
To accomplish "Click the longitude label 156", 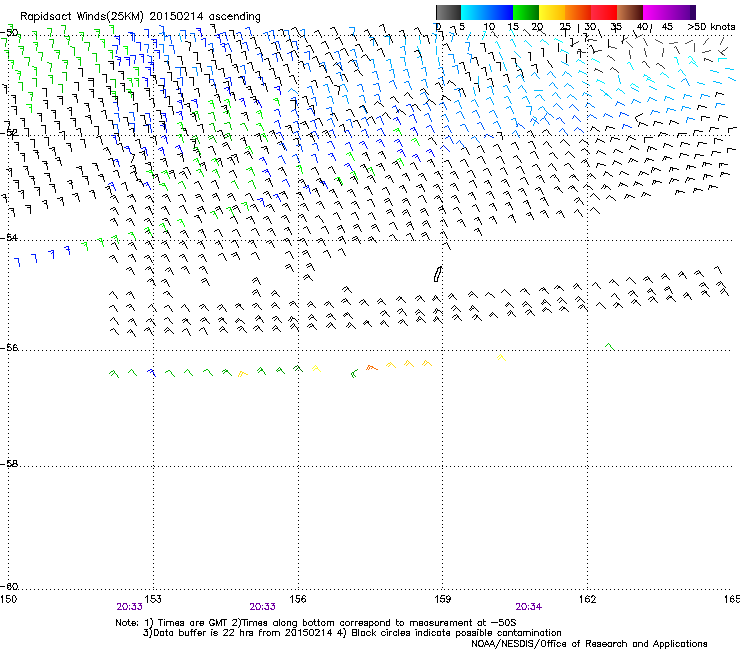I will click(x=298, y=599).
